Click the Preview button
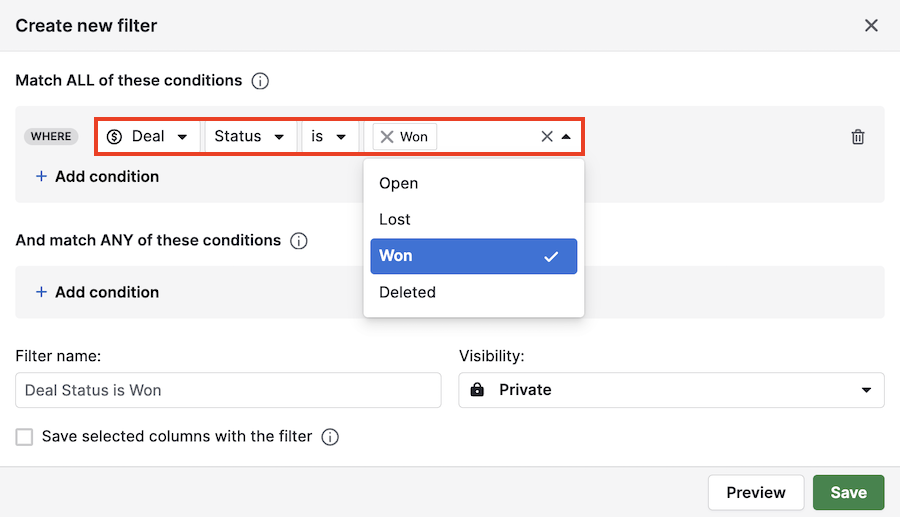Viewport: 900px width, 517px height. click(x=756, y=492)
